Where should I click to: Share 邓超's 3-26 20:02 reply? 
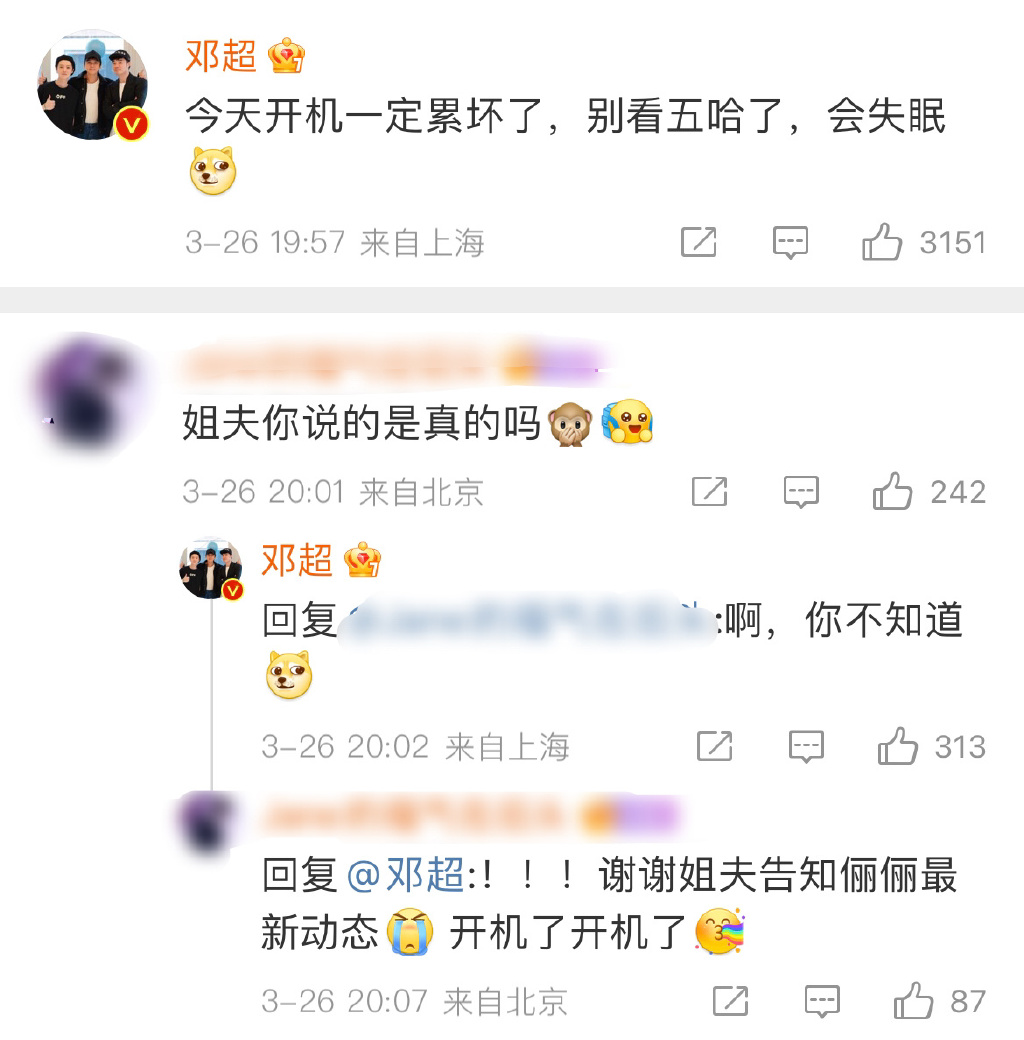(x=714, y=746)
